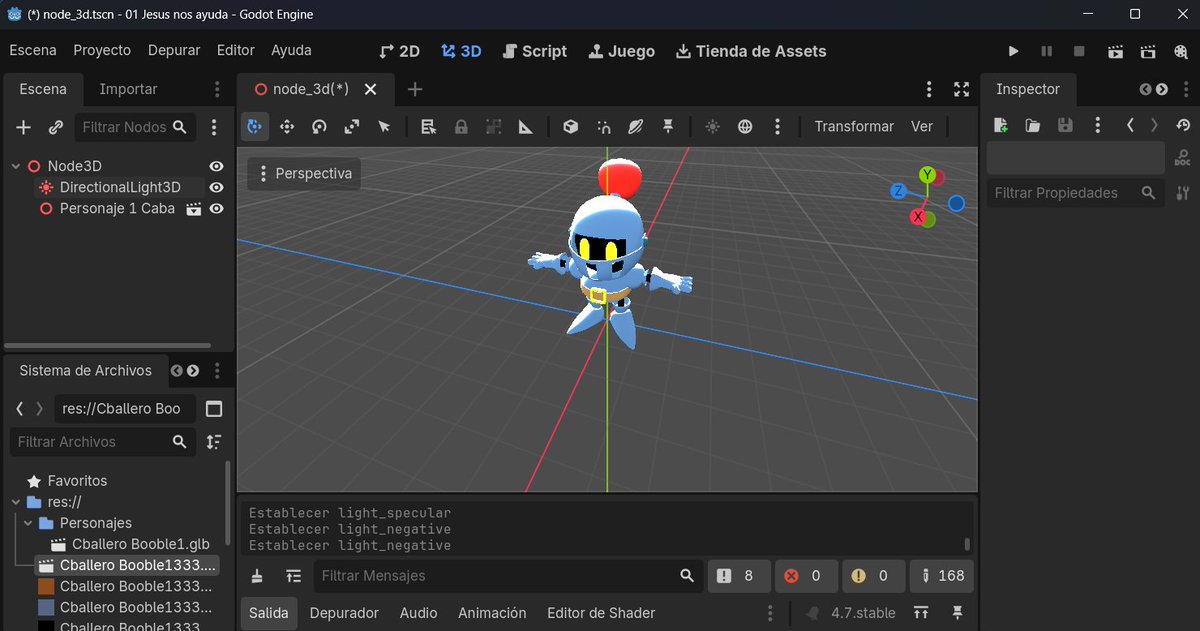
Task: Switch to Script workspace
Action: click(x=534, y=51)
